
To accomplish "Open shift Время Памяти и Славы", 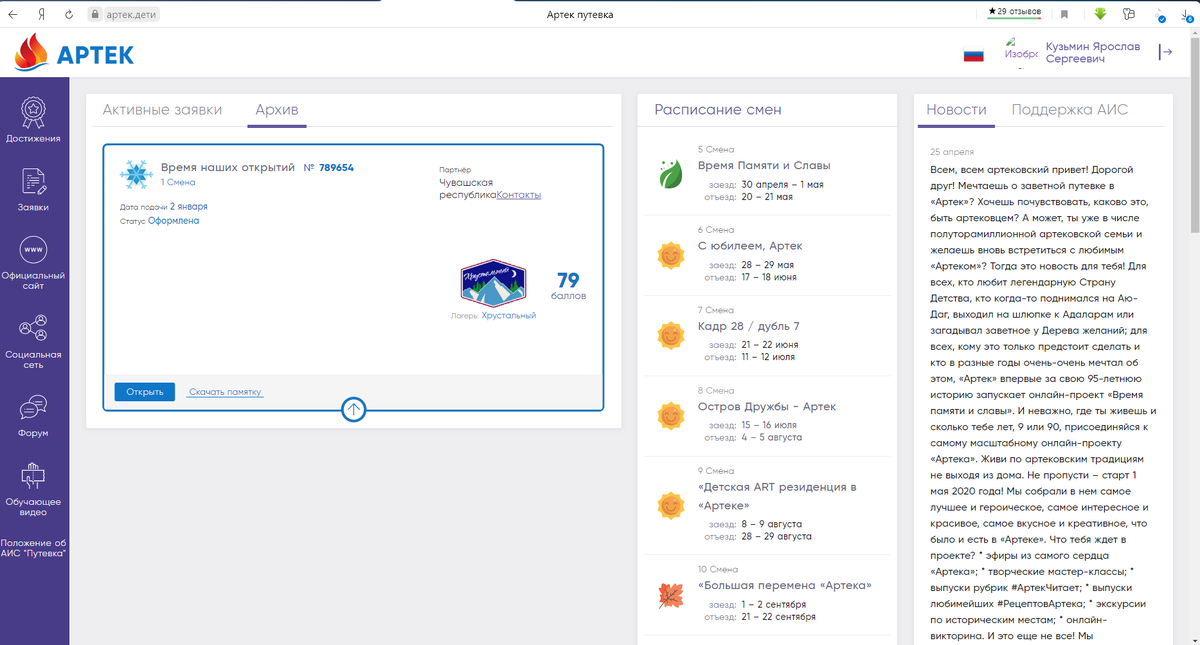I will [x=764, y=165].
